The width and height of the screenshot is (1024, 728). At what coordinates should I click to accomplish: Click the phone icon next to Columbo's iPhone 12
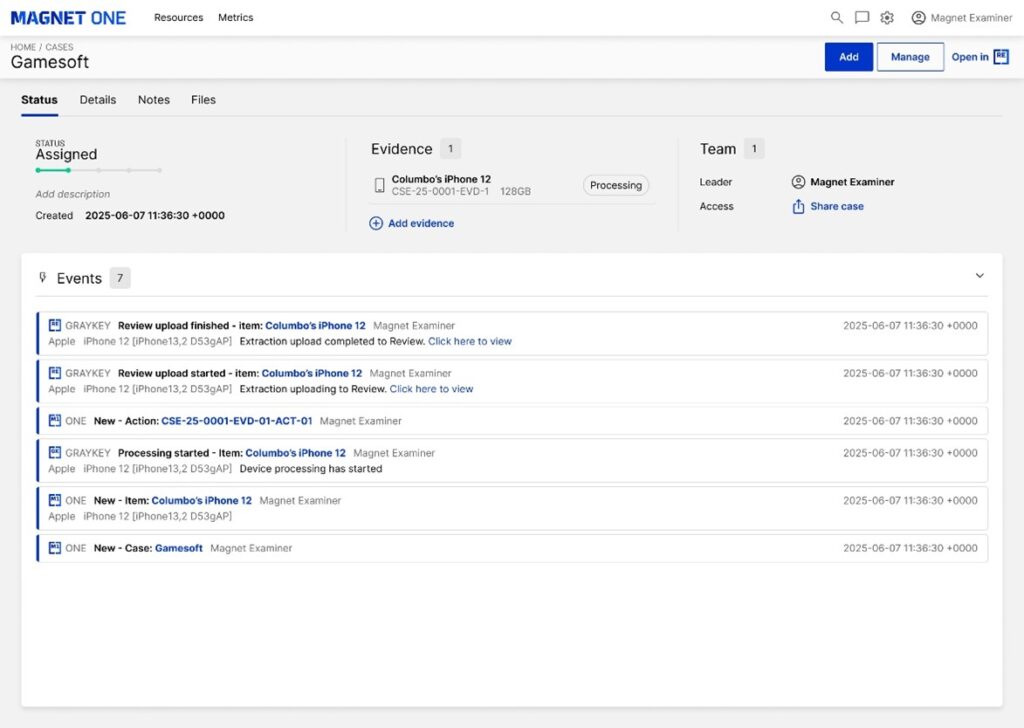[x=381, y=185]
